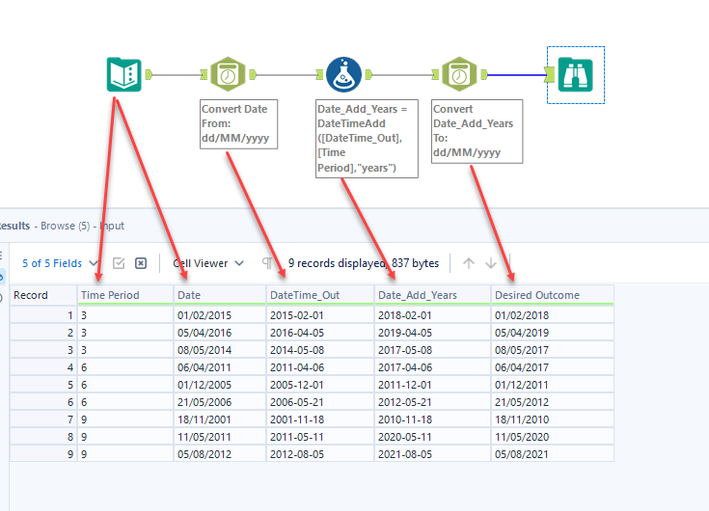The width and height of the screenshot is (709, 511).
Task: Select Date cell 21/05/2006
Action: click(x=220, y=402)
